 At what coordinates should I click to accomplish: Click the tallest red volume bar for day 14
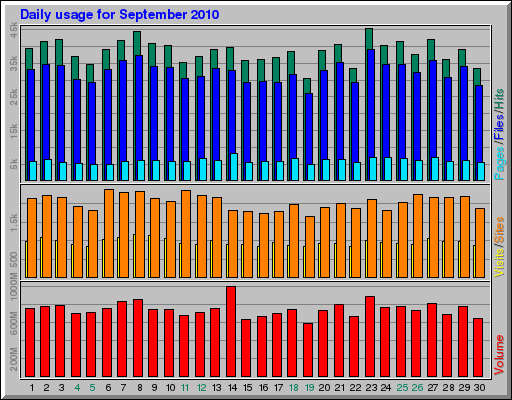(x=231, y=332)
